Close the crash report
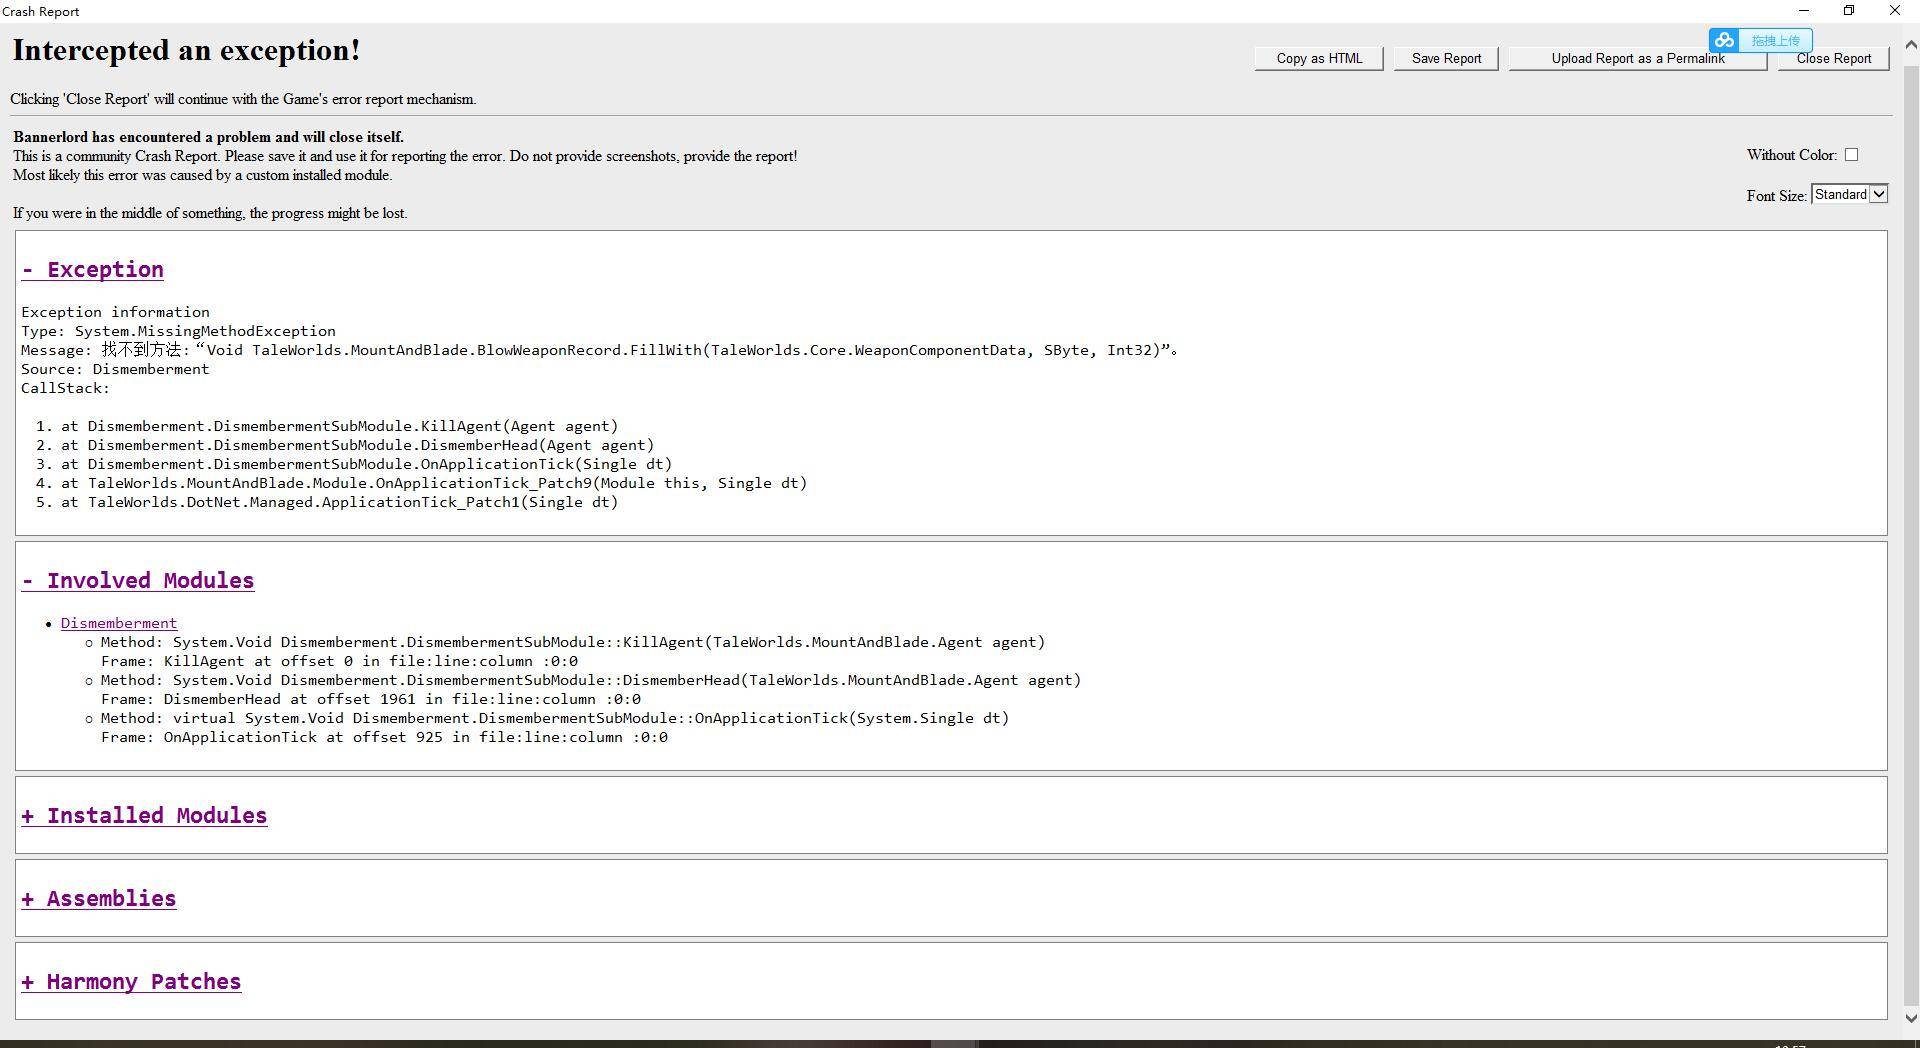The height and width of the screenshot is (1048, 1920). [x=1833, y=59]
